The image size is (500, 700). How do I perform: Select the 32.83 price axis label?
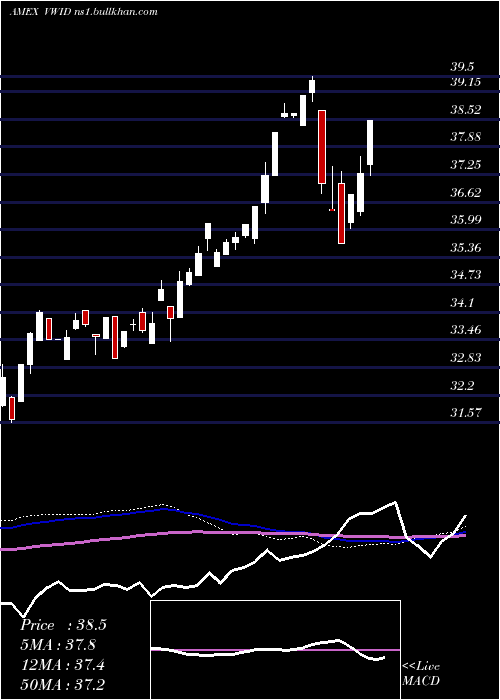tap(465, 358)
